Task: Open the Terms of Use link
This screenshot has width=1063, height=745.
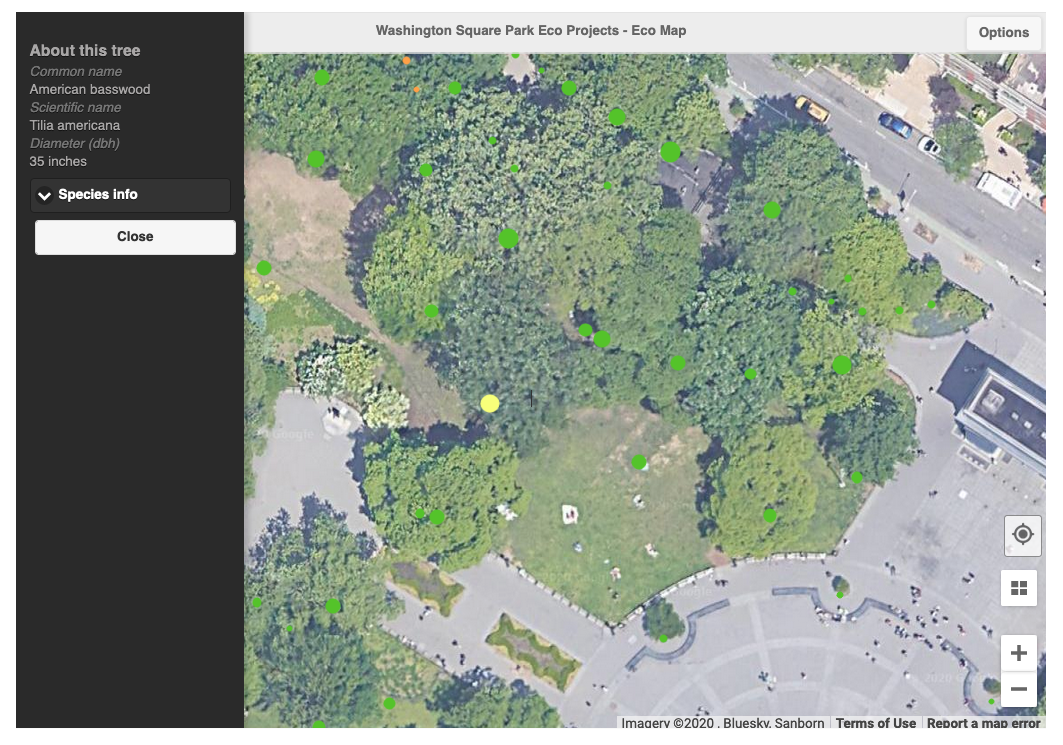Action: tap(875, 723)
